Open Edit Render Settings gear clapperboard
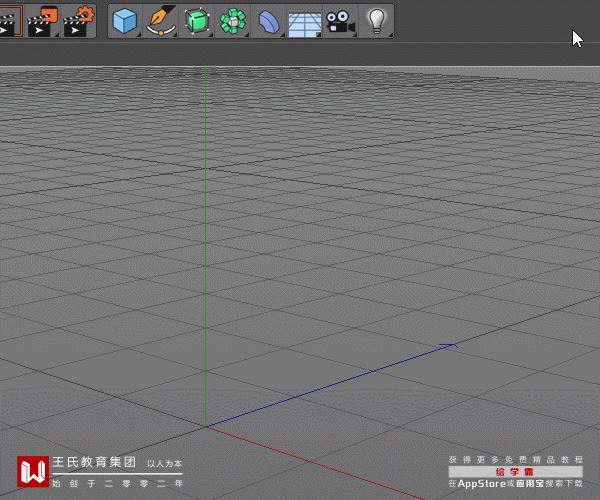The width and height of the screenshot is (600, 500). [x=79, y=21]
